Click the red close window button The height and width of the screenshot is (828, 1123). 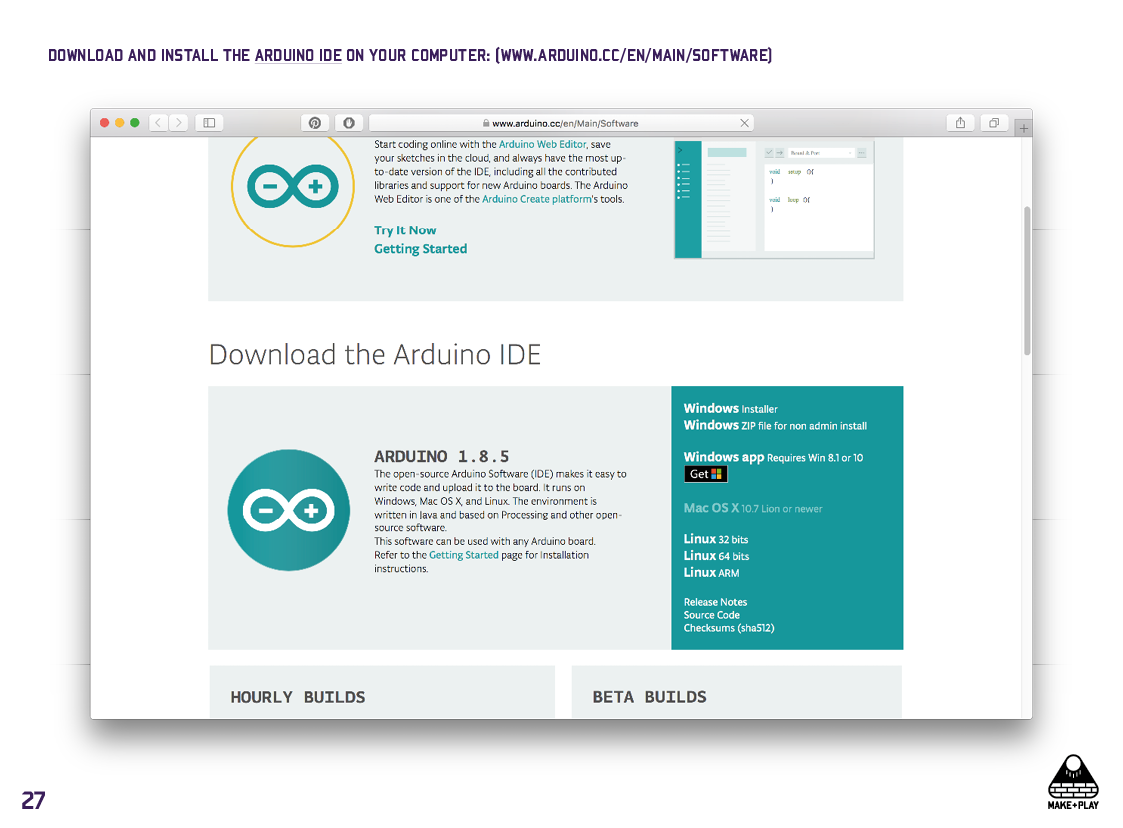[x=105, y=122]
